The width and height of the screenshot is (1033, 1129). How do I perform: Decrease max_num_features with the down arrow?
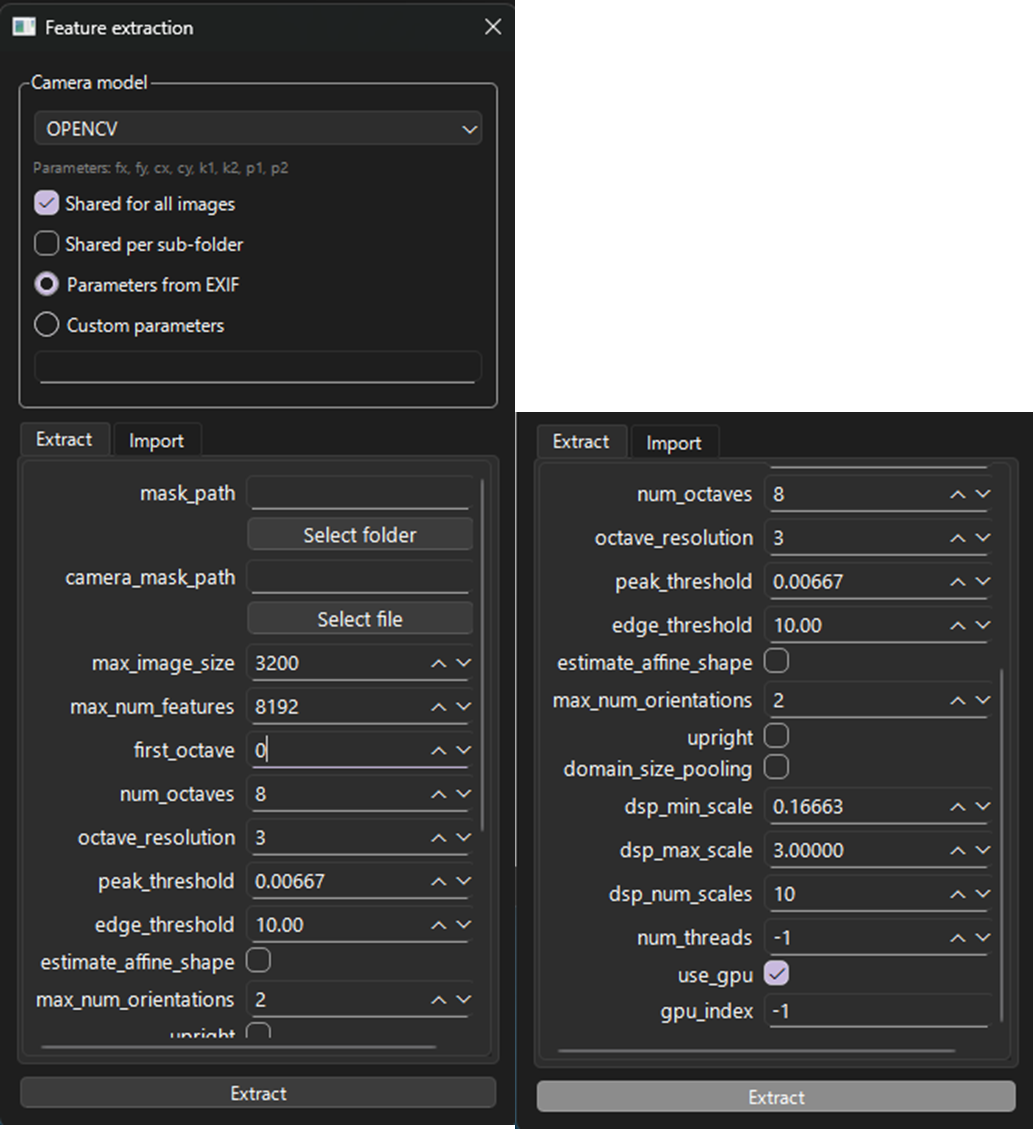click(463, 707)
